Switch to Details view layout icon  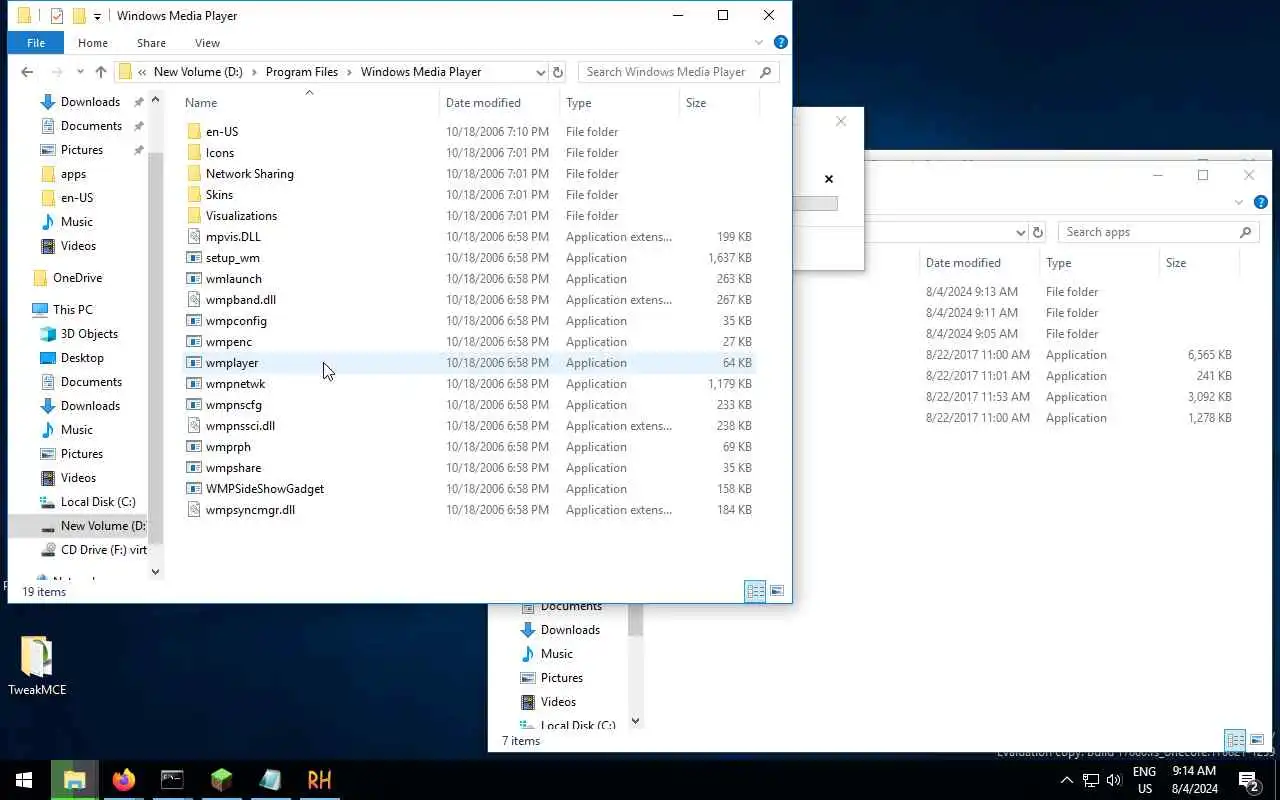point(755,591)
